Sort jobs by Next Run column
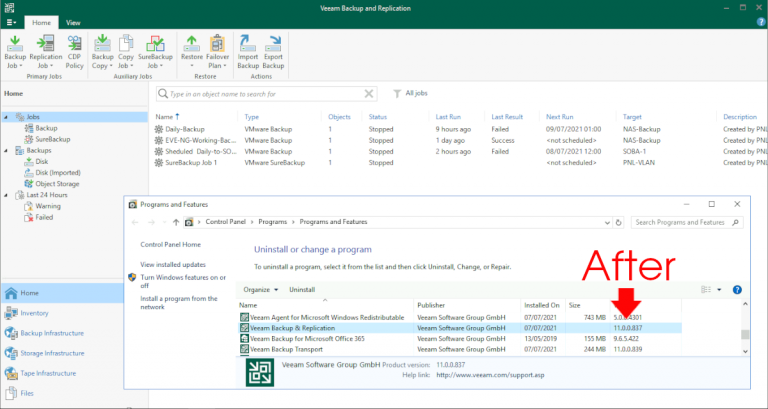The height and width of the screenshot is (409, 768). 559,117
